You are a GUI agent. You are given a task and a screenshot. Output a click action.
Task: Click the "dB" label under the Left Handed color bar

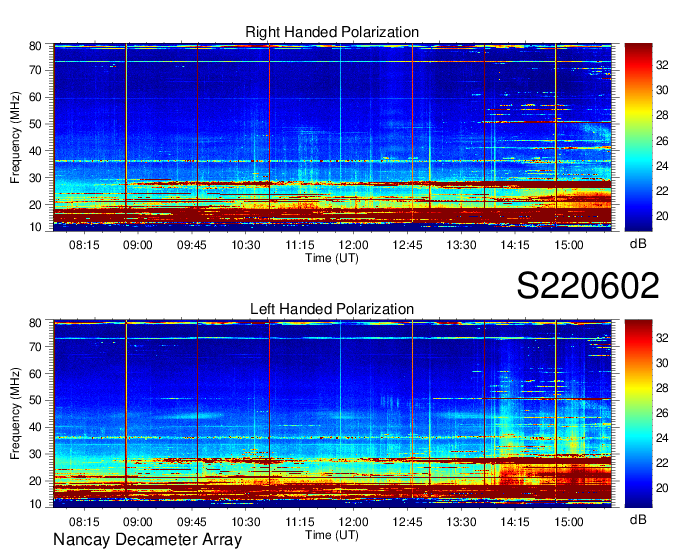638,520
